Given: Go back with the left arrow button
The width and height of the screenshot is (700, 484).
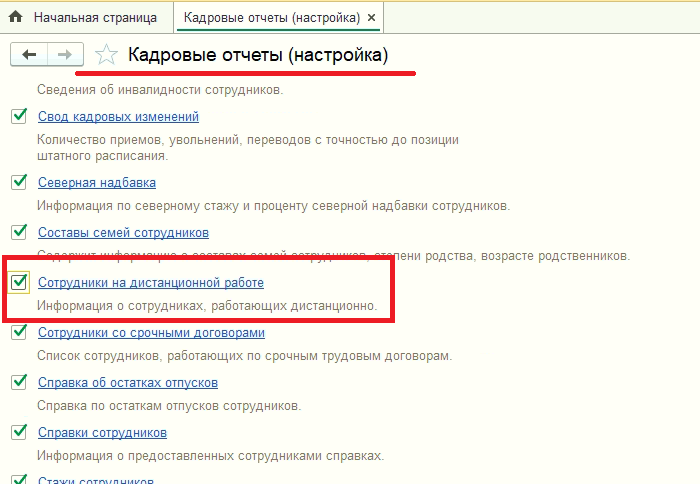Looking at the screenshot, I should coord(29,54).
